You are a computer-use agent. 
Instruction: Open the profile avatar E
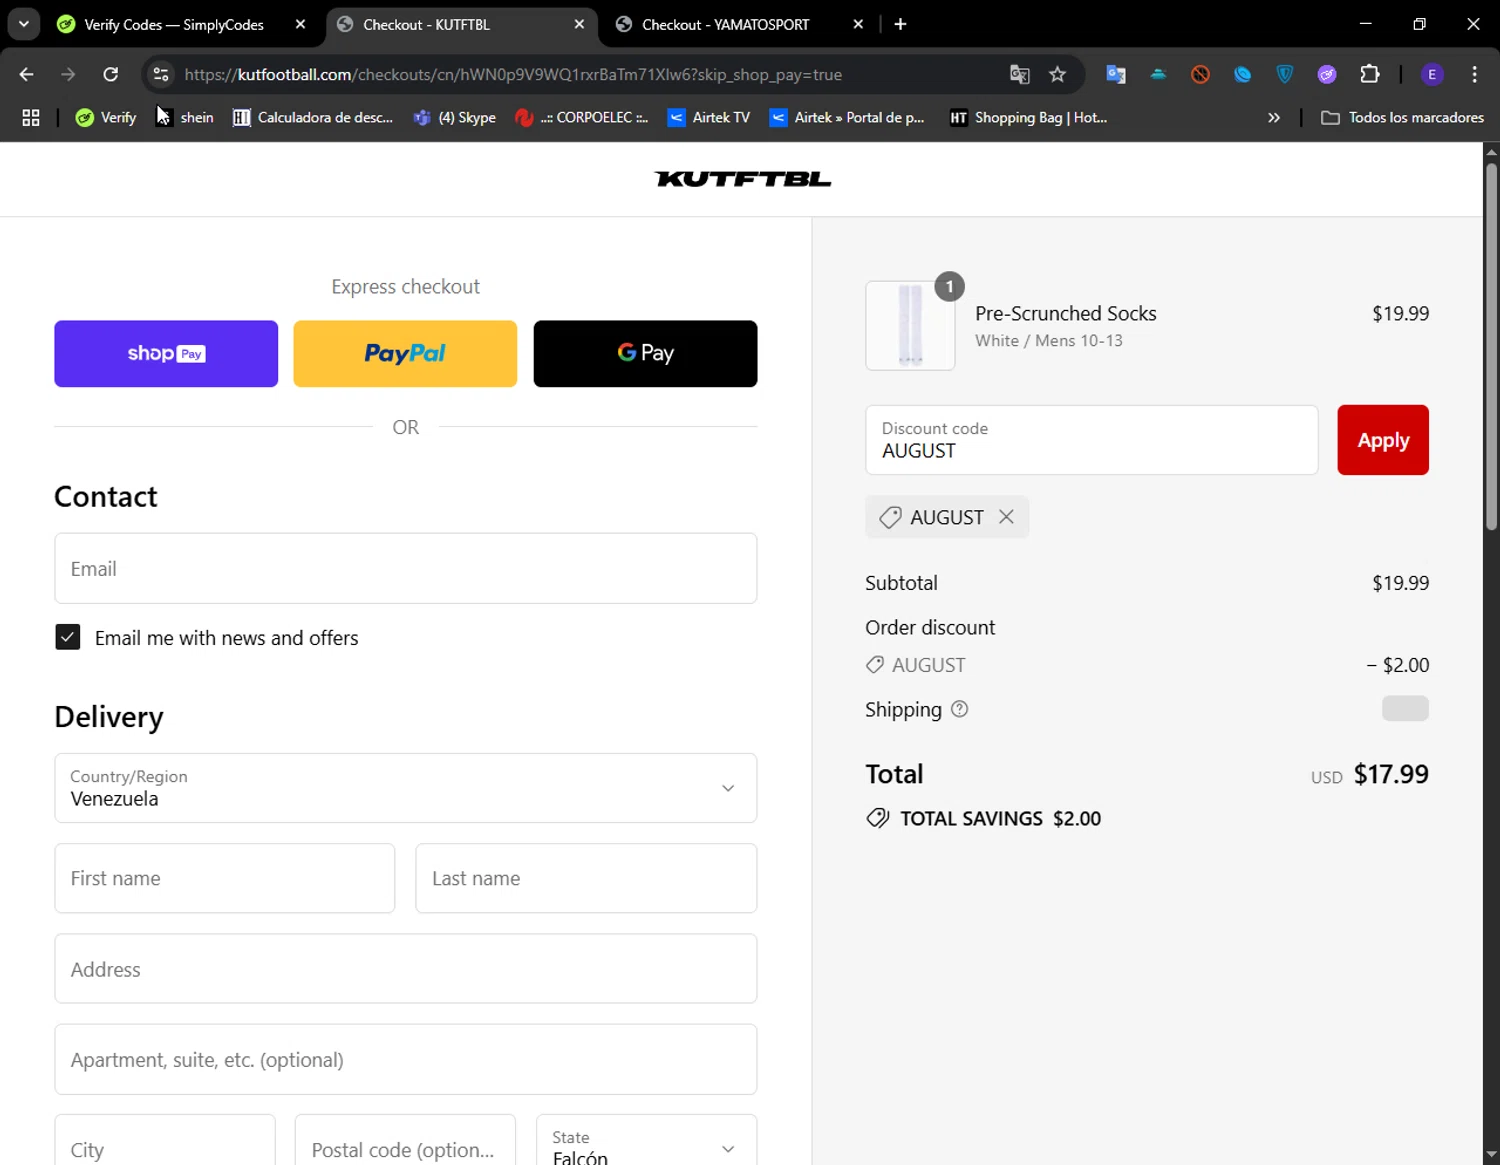pyautogui.click(x=1432, y=74)
